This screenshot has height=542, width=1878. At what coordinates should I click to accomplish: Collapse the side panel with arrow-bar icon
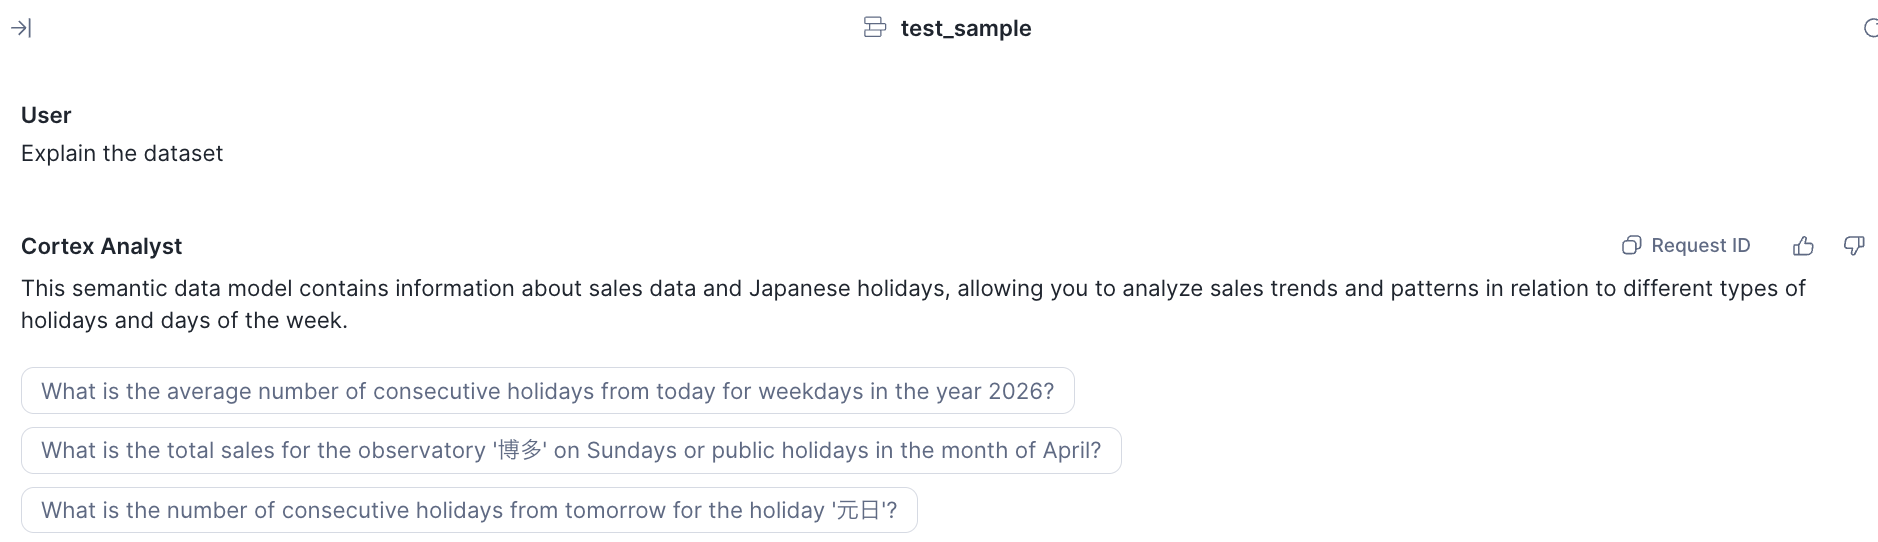click(21, 28)
